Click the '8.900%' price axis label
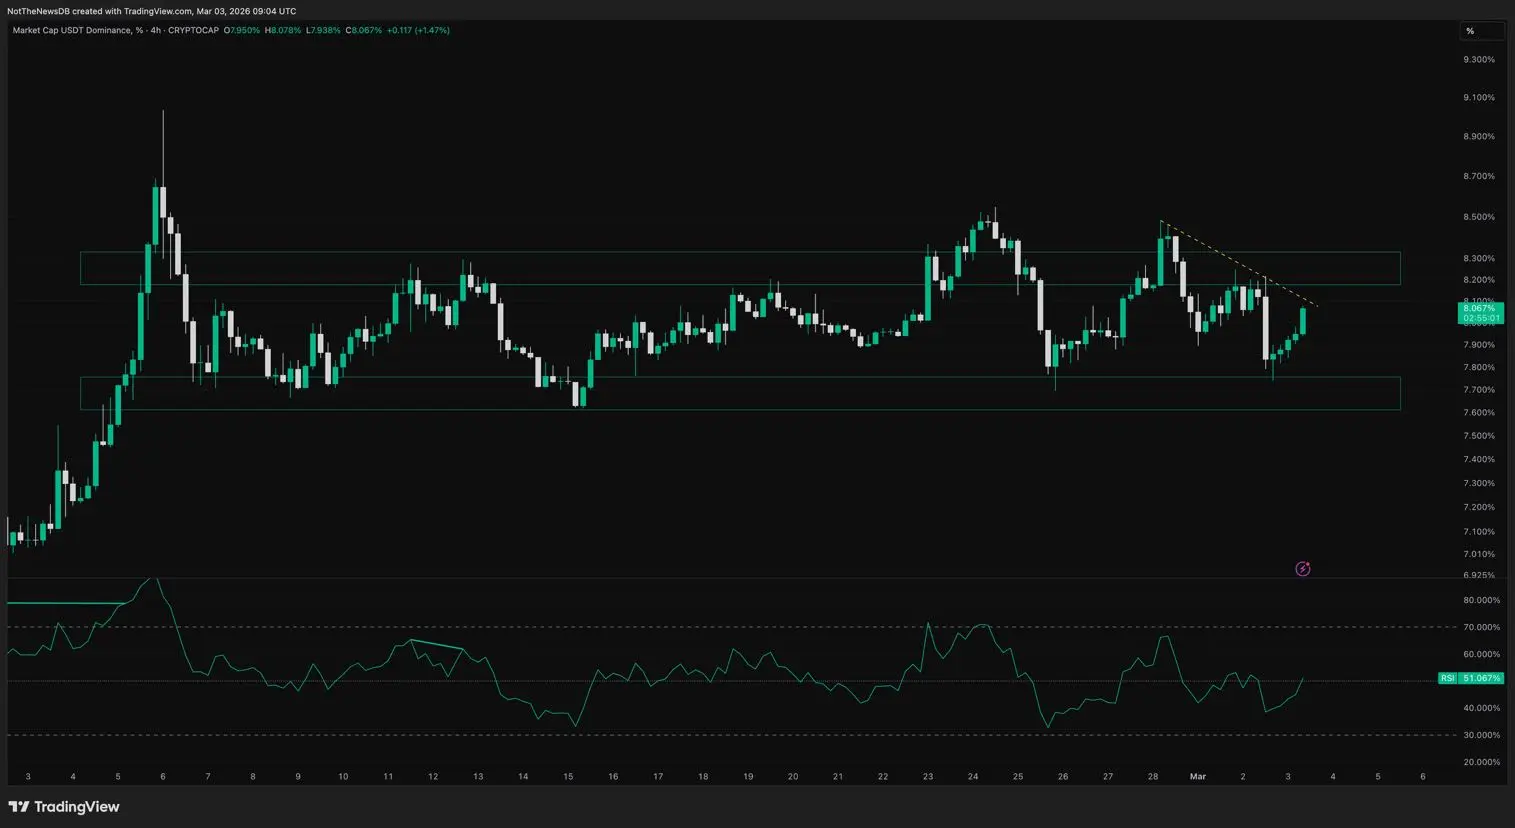1515x828 pixels. pyautogui.click(x=1479, y=137)
